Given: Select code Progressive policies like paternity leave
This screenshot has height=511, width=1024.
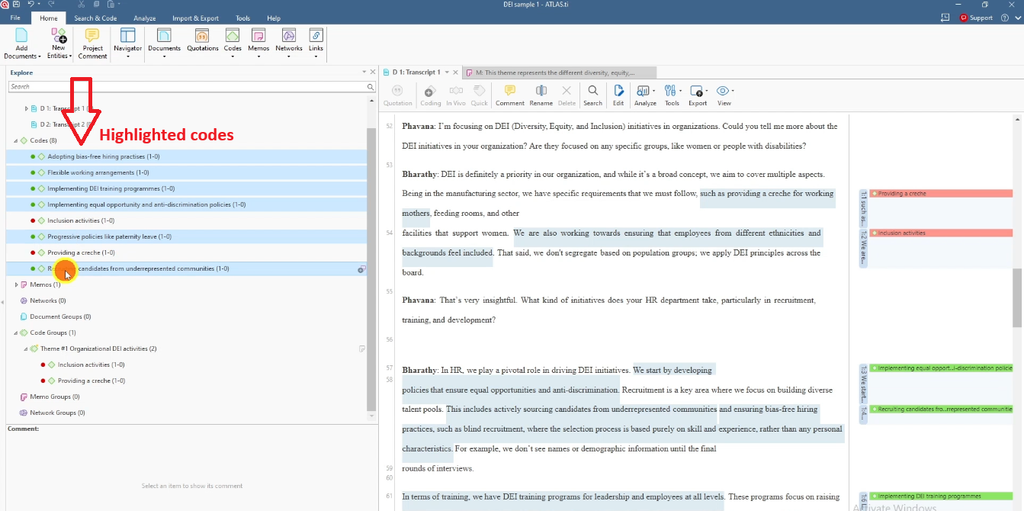Looking at the screenshot, I should click(x=186, y=237).
